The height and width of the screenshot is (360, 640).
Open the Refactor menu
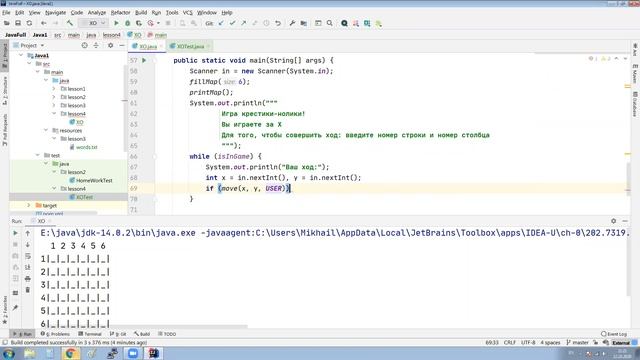120,13
